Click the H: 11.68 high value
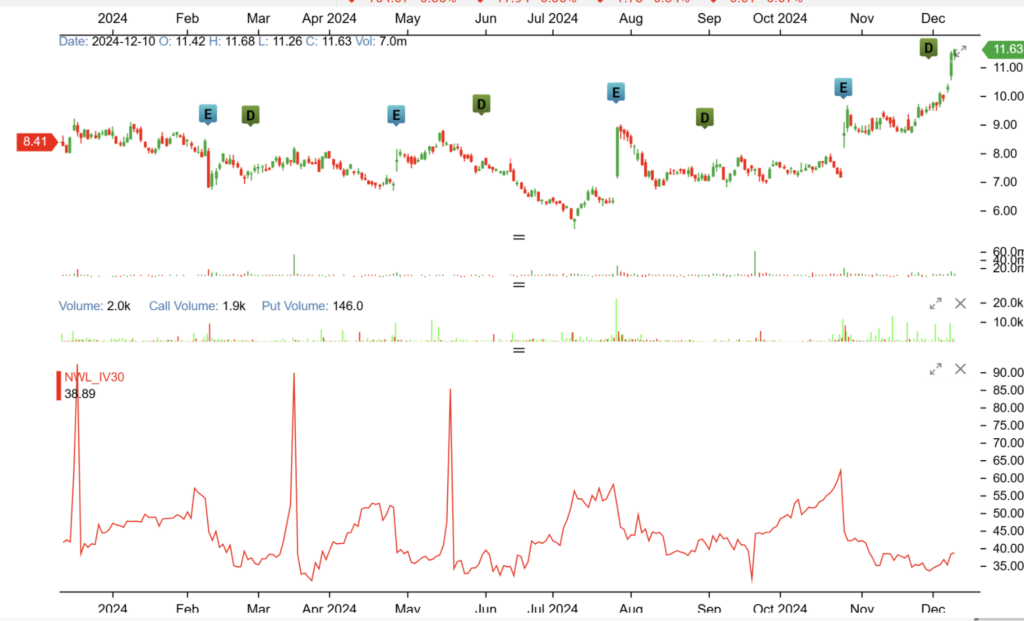Screen dimensions: 1024x621 coord(232,42)
